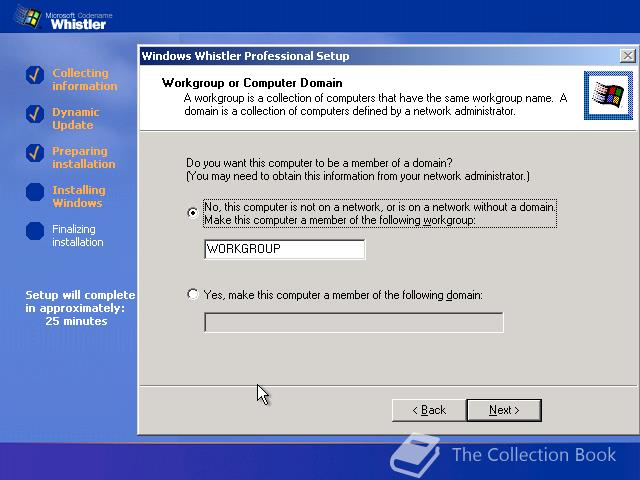Click the bullet beside Installing Windows
The width and height of the screenshot is (640, 480).
coord(35,192)
